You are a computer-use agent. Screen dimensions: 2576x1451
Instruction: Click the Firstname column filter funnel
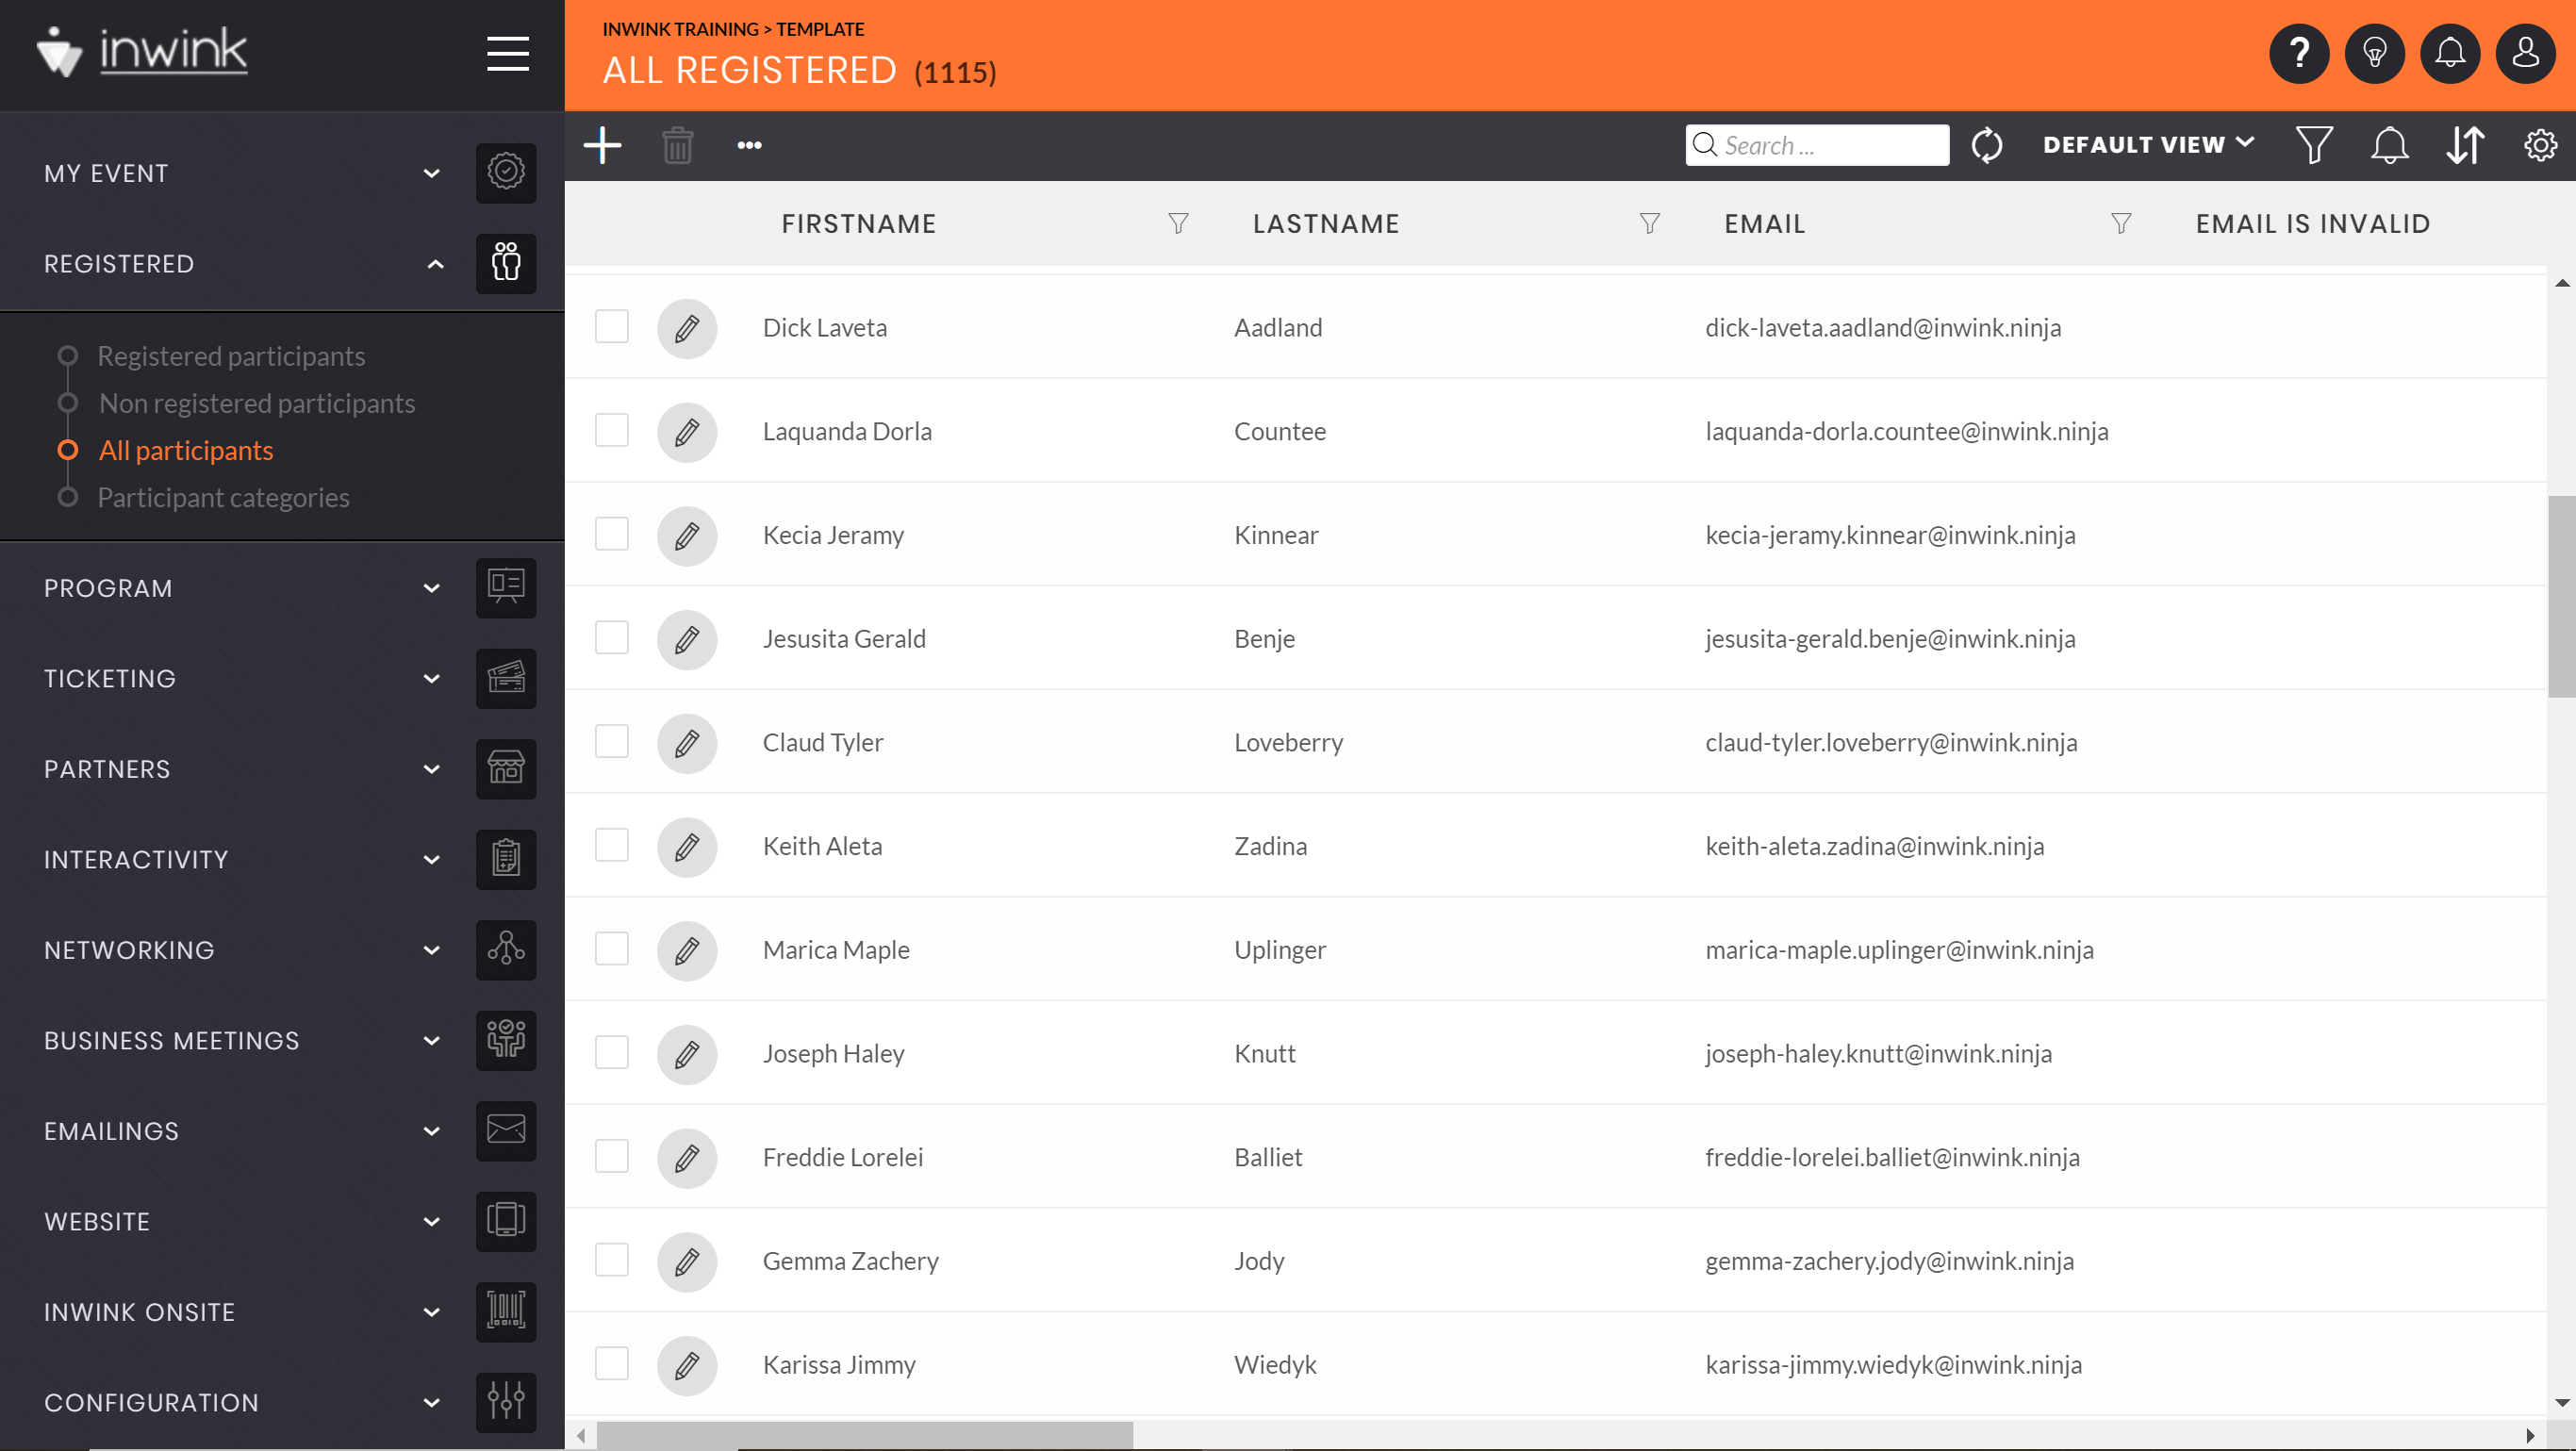pyautogui.click(x=1178, y=224)
